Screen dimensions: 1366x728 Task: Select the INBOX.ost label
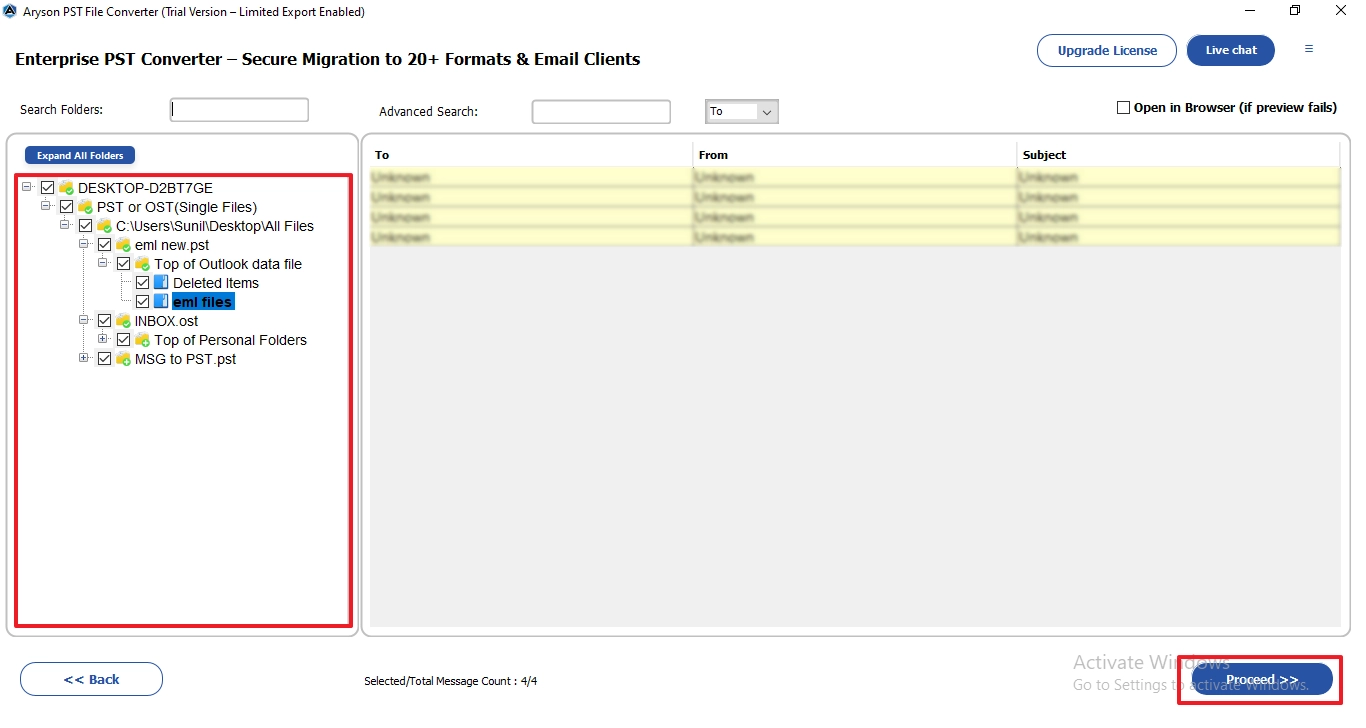167,321
